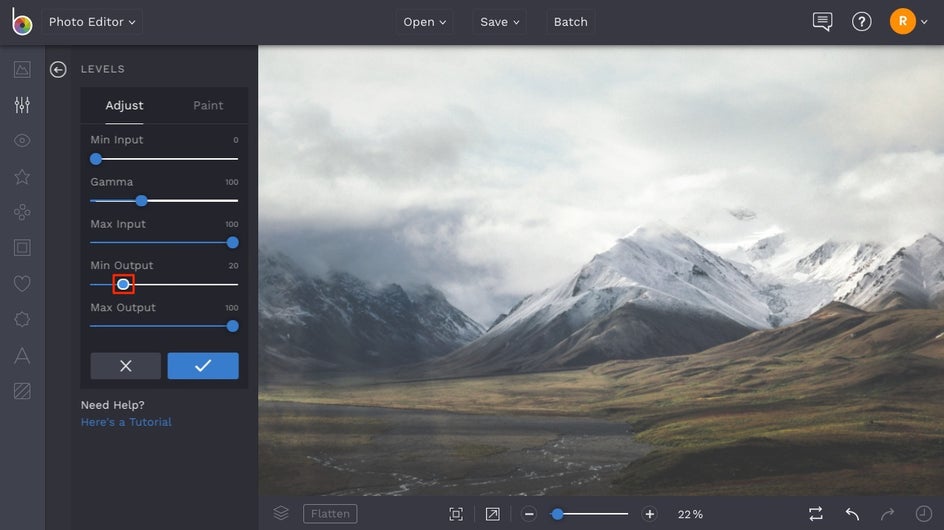Open the Artsy flower icon
This screenshot has width=944, height=530.
[22, 212]
